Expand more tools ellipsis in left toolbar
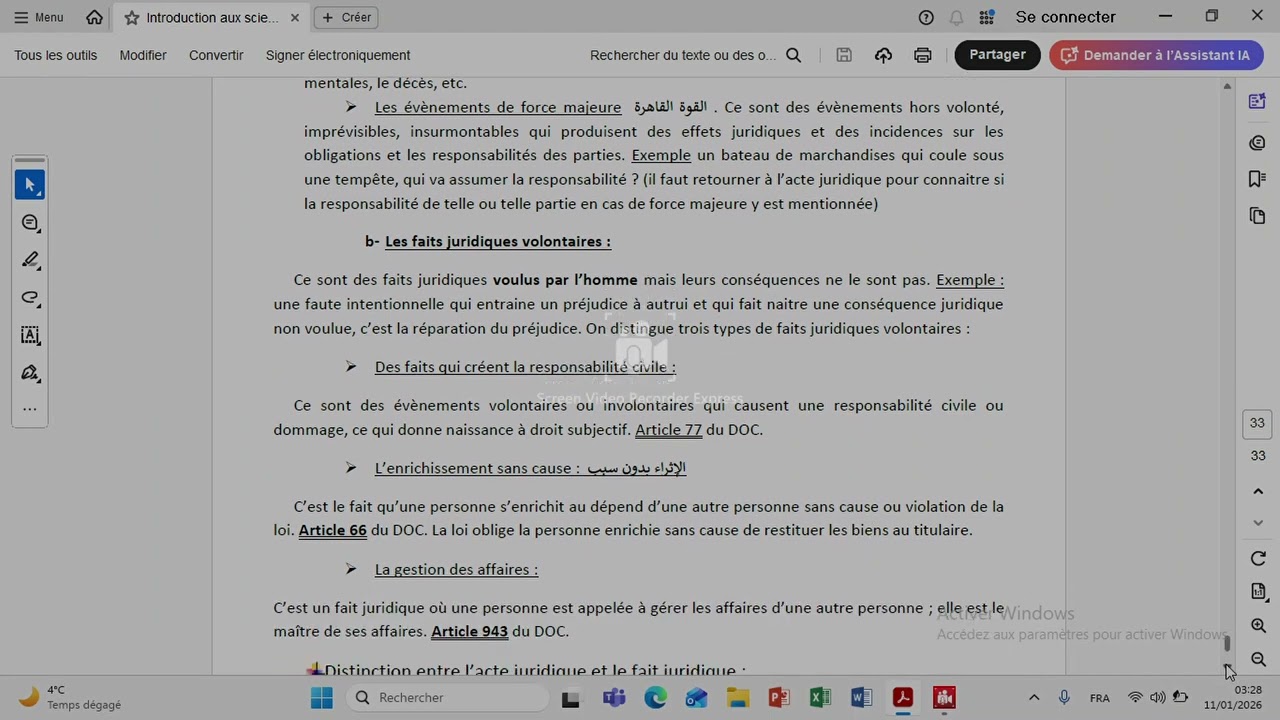This screenshot has height=720, width=1280. coord(30,409)
